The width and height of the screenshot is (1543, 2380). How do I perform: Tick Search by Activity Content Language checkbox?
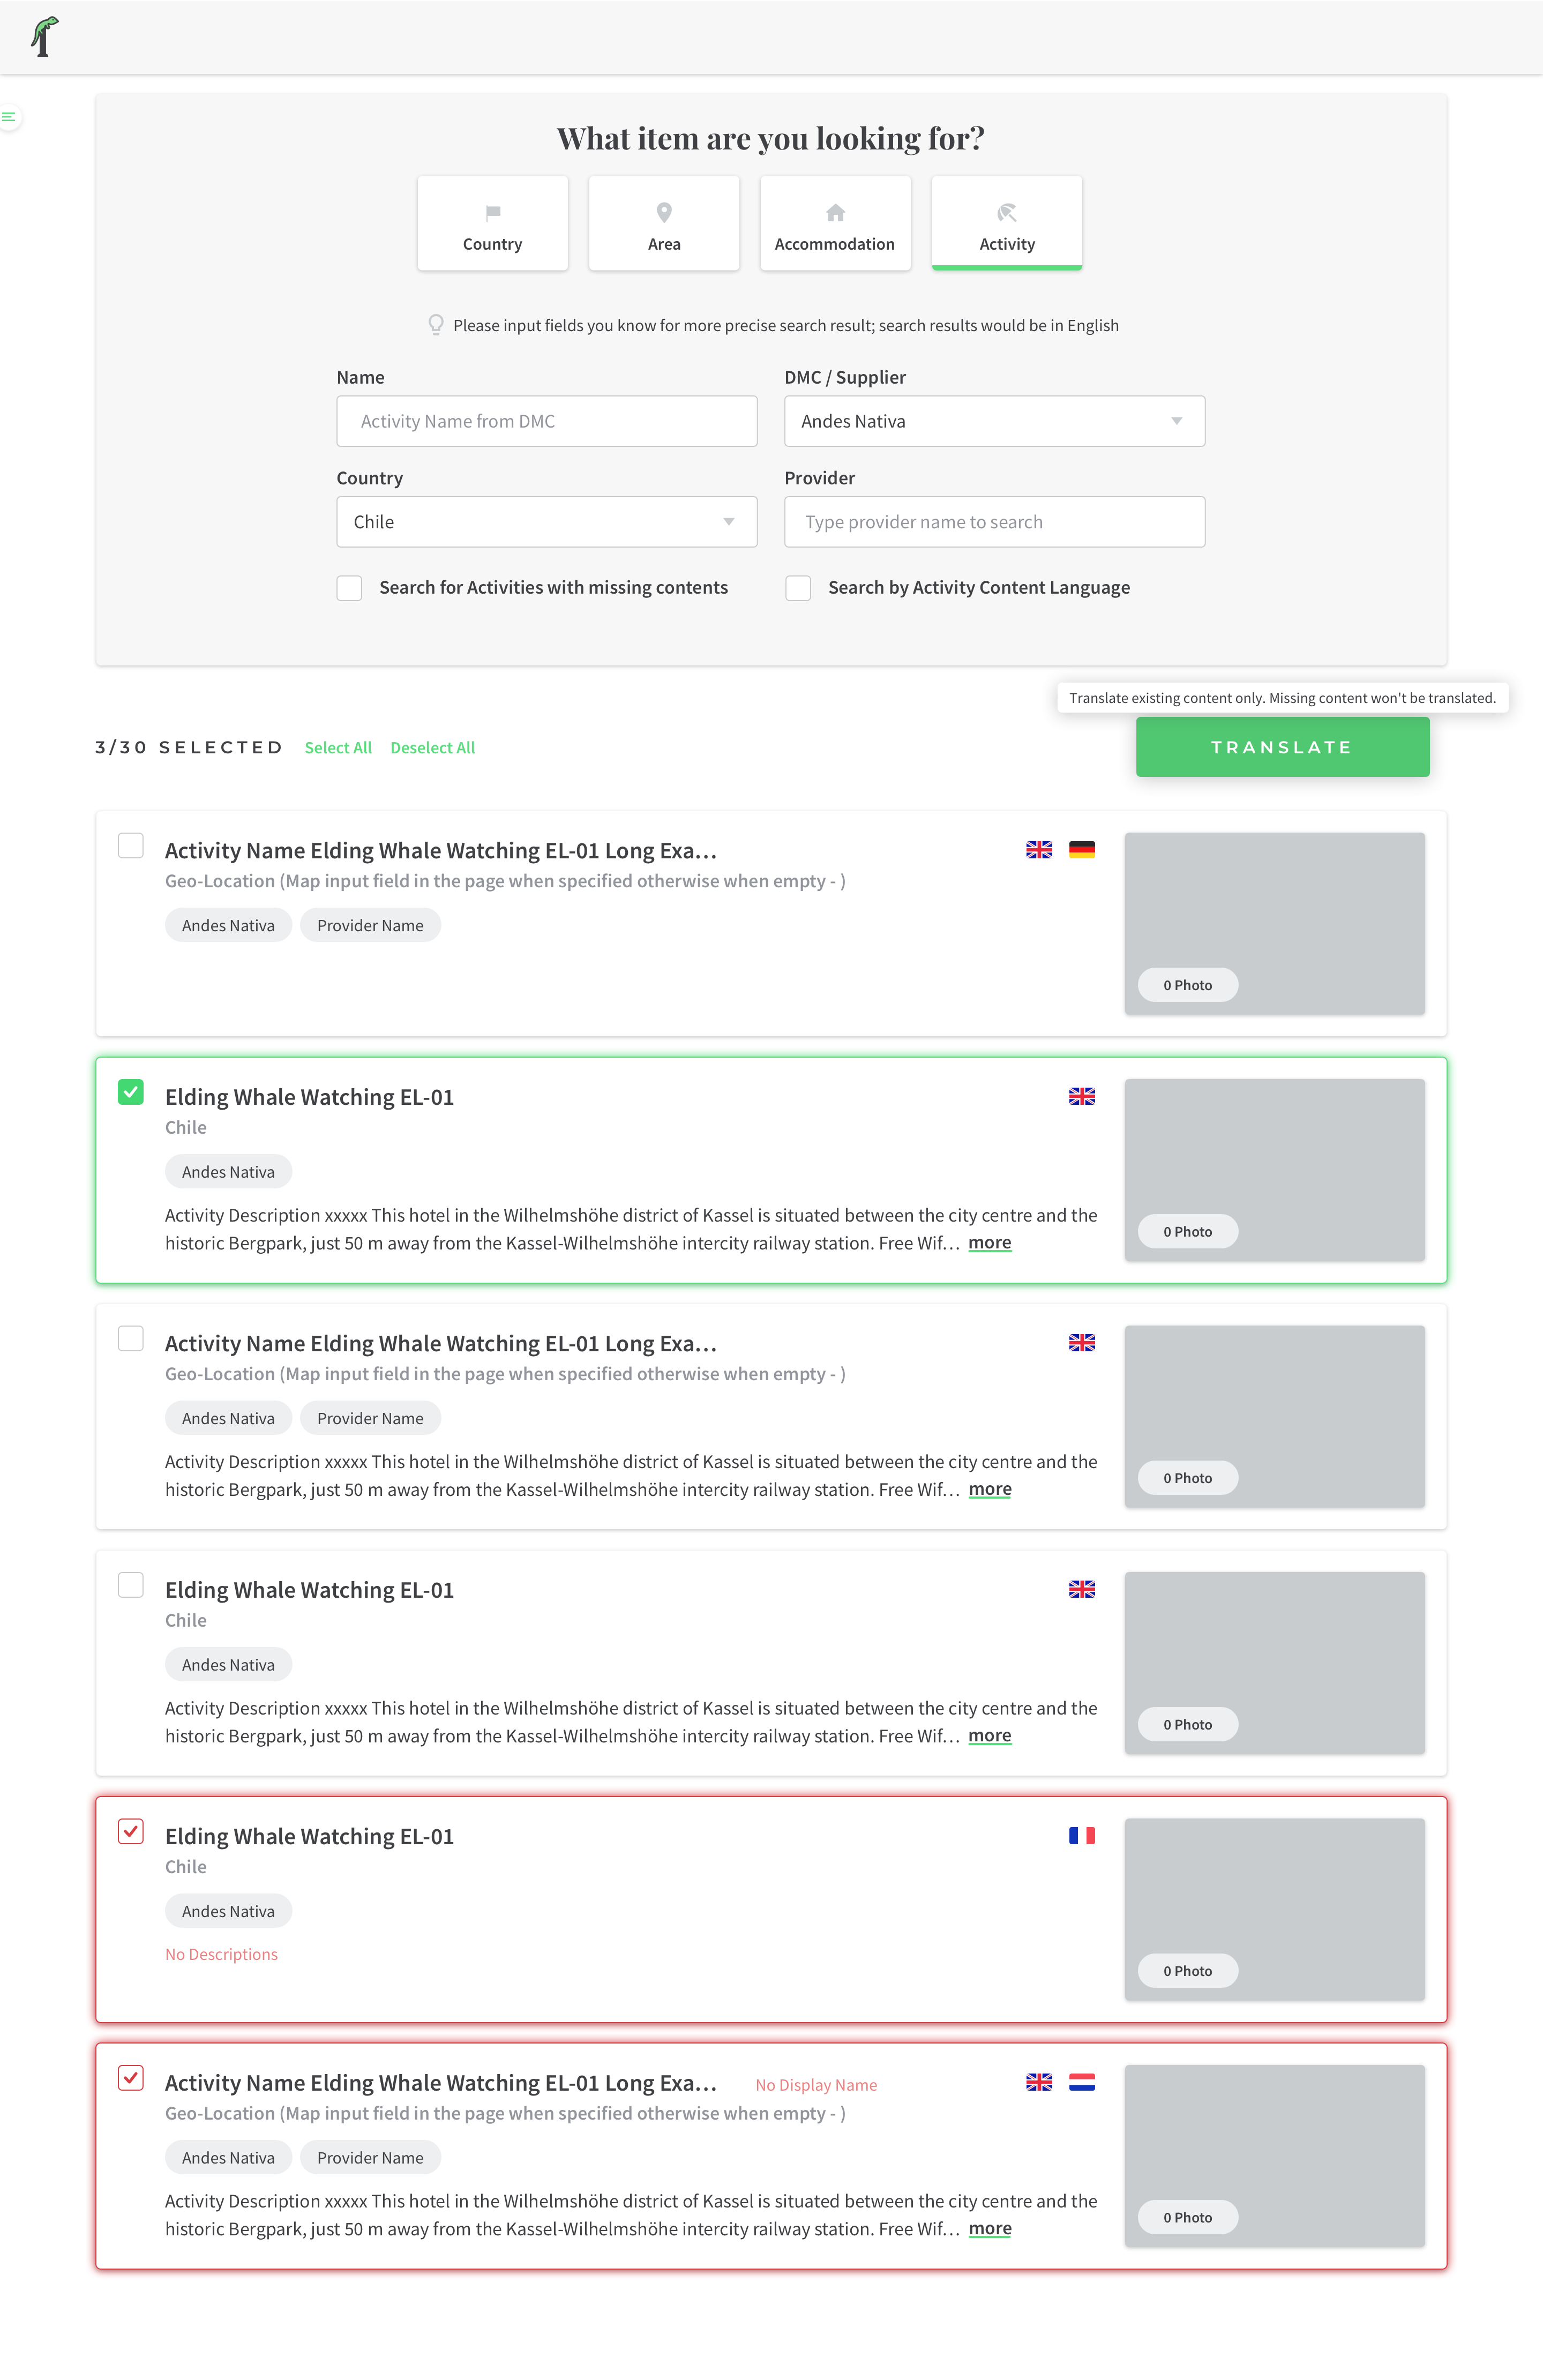[x=798, y=588]
